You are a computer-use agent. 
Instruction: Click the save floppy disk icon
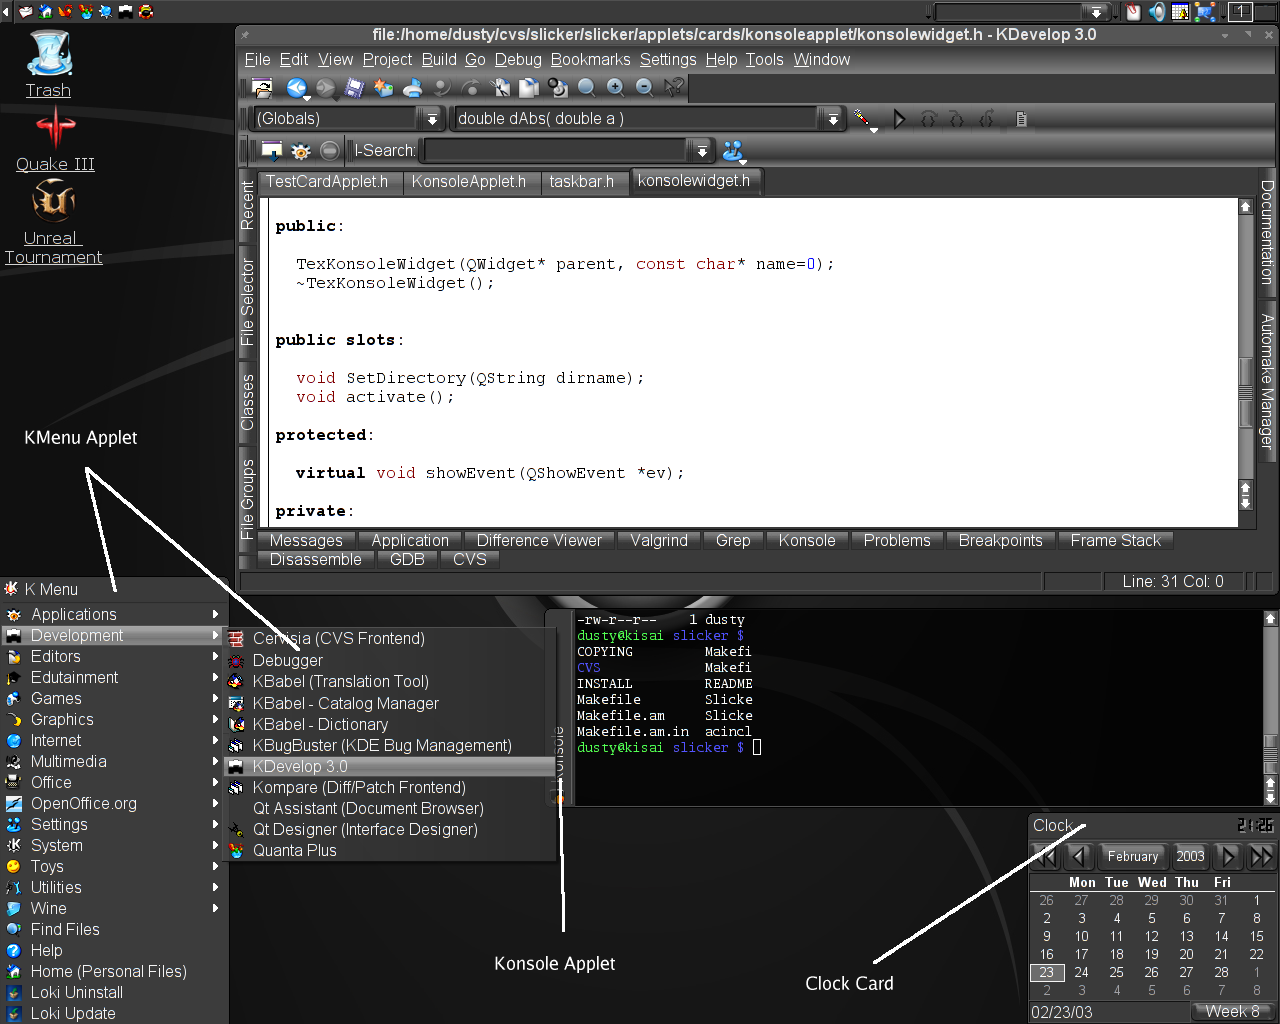[354, 88]
